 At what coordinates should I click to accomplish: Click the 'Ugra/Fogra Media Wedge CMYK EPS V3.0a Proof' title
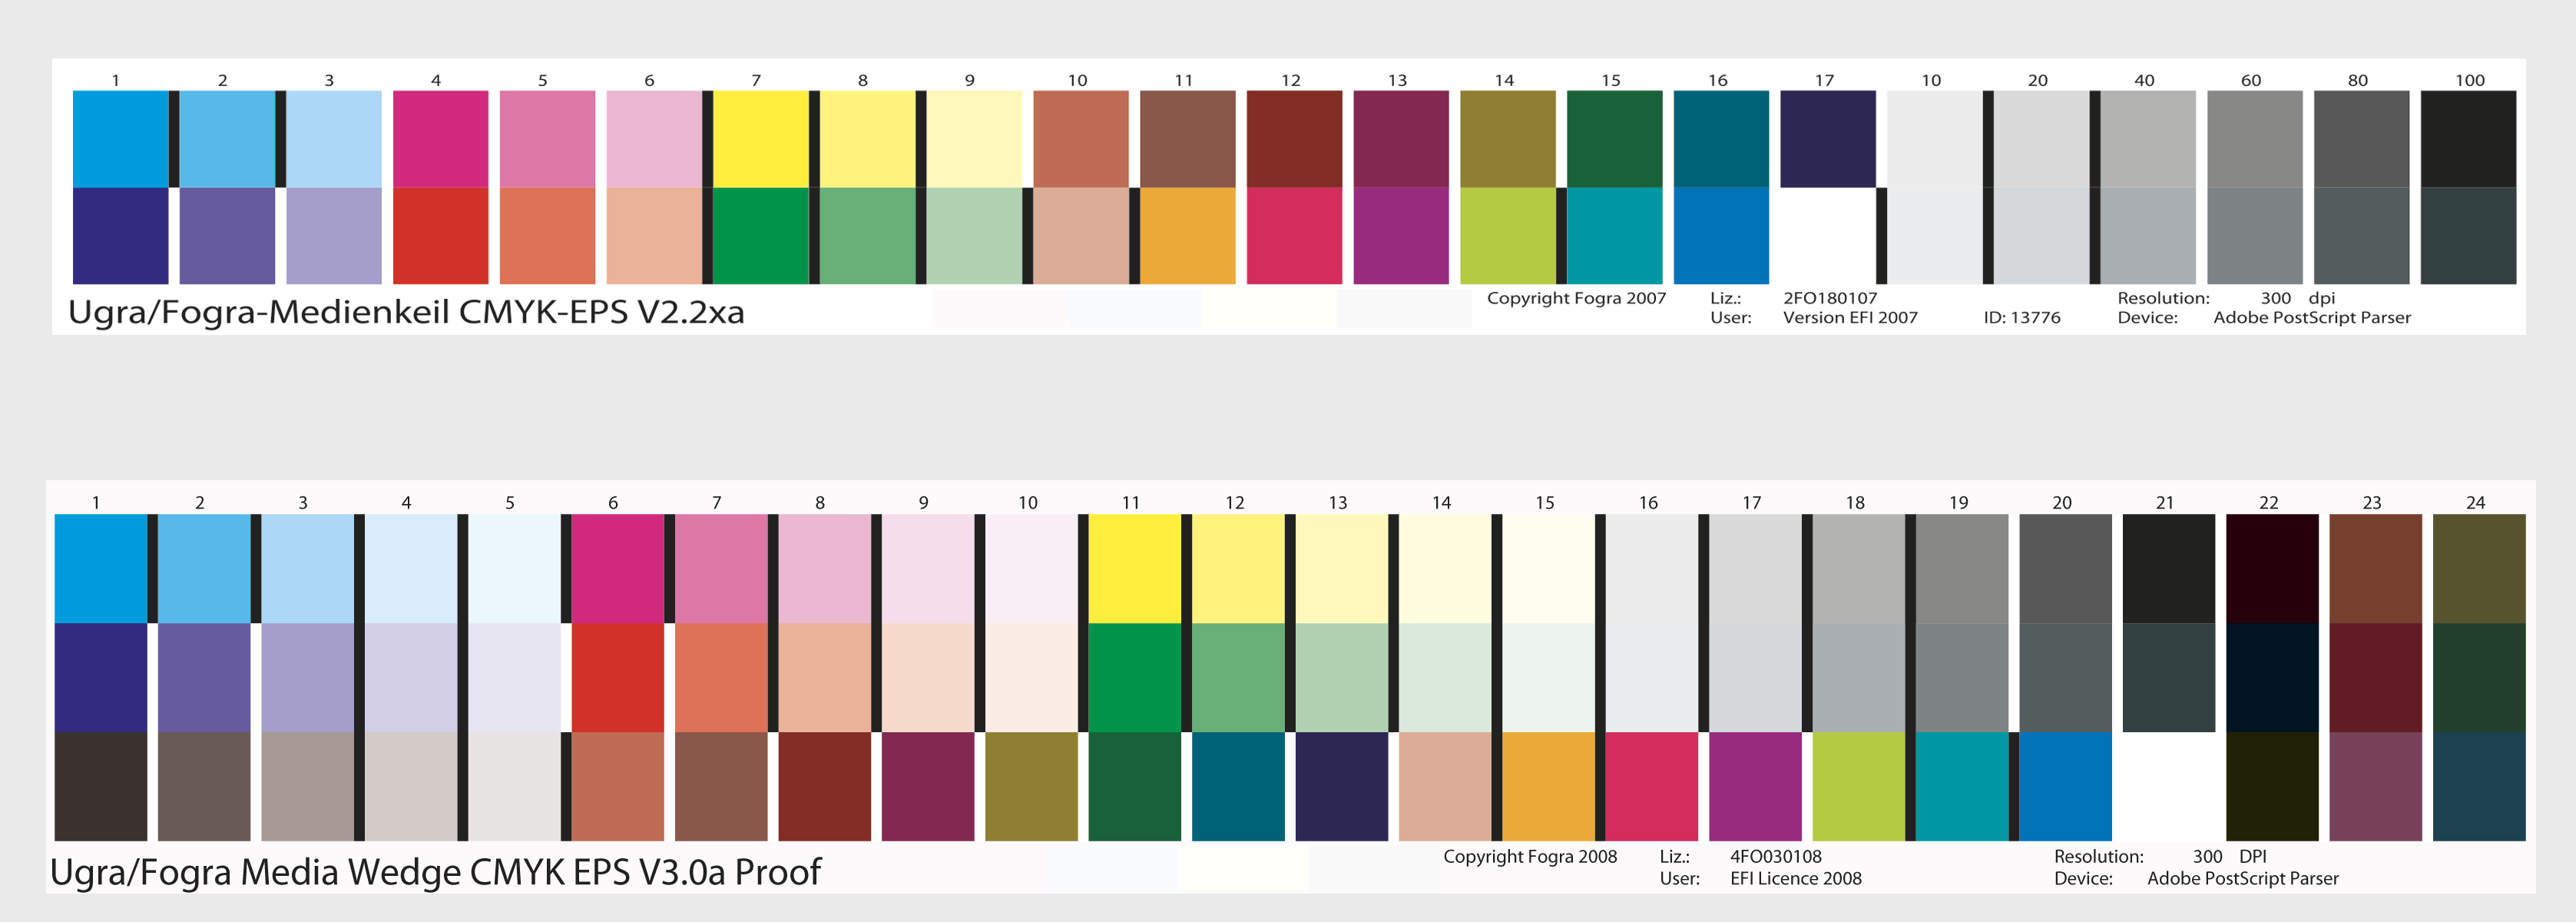435,872
